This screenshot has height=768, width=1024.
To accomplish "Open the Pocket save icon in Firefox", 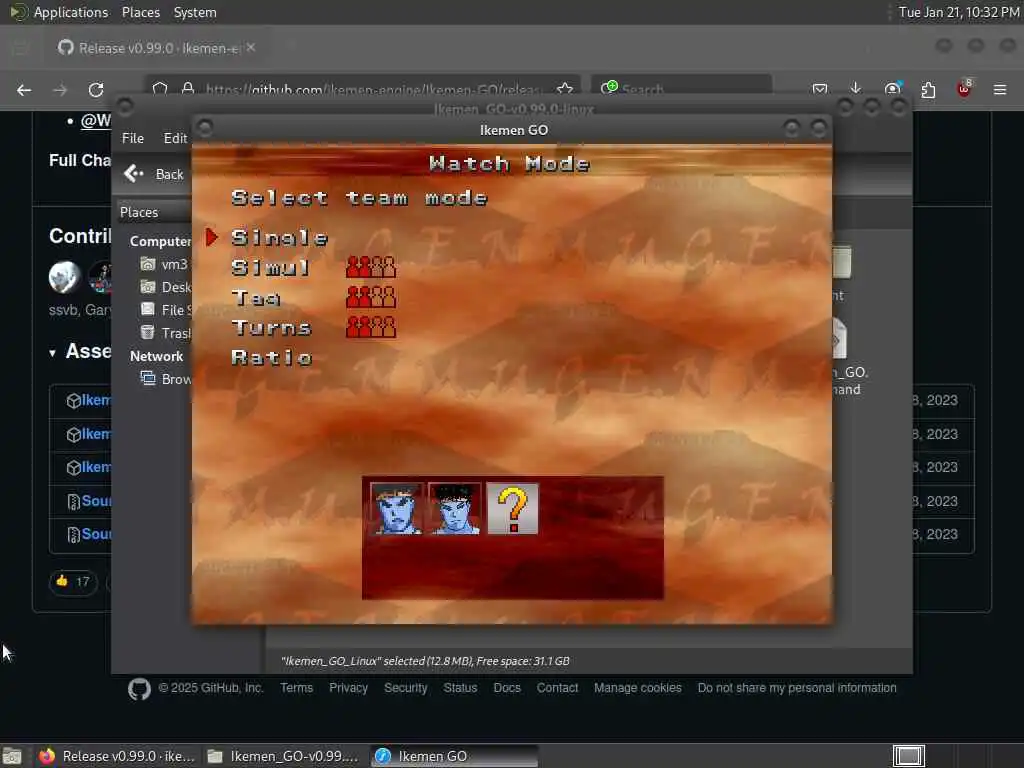I will (820, 89).
